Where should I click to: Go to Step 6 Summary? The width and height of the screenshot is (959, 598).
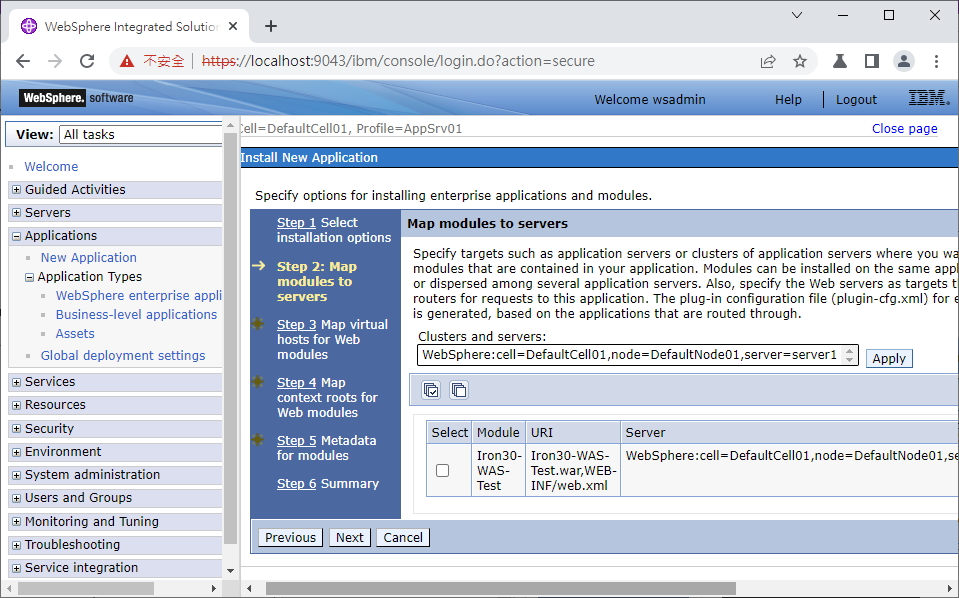pos(296,483)
